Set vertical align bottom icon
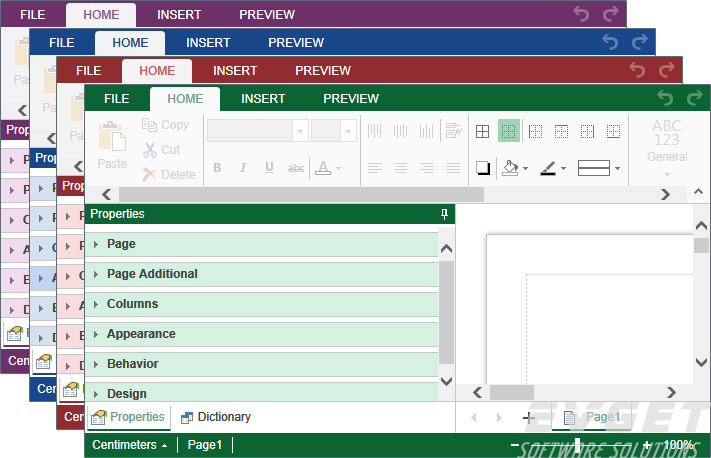This screenshot has width=711, height=458. [x=427, y=131]
